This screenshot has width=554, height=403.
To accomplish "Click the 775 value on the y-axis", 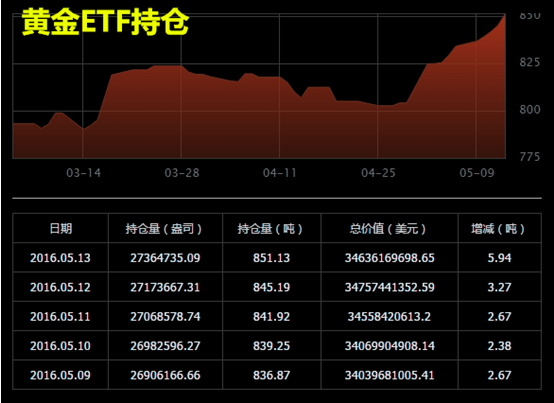I will pos(530,157).
